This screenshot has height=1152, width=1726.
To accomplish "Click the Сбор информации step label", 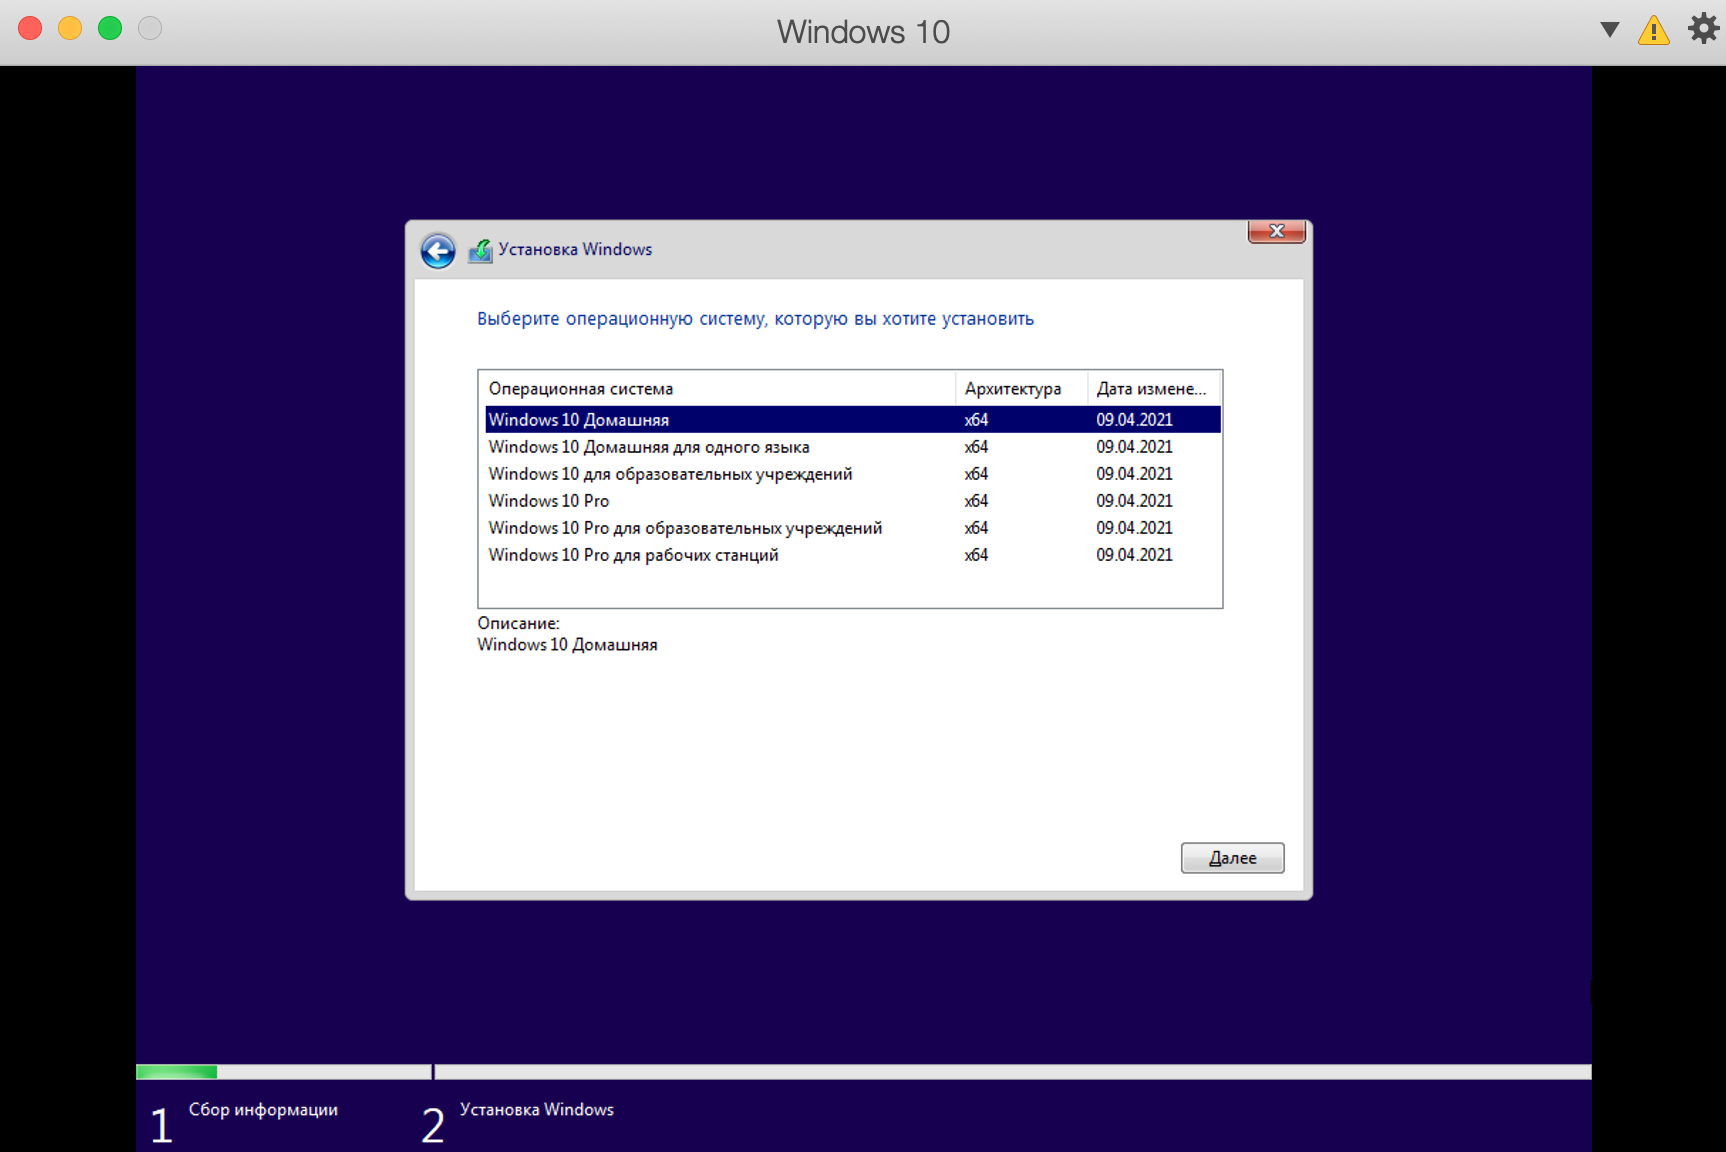I will [263, 1110].
